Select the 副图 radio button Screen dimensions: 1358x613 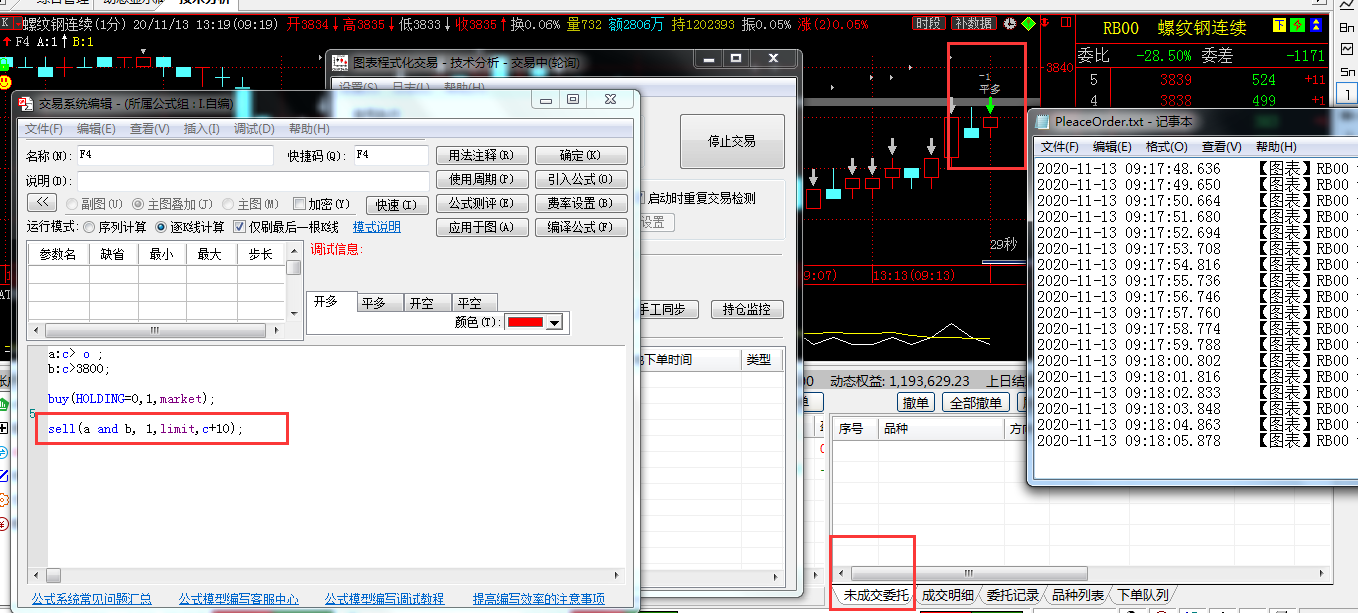pyautogui.click(x=71, y=204)
